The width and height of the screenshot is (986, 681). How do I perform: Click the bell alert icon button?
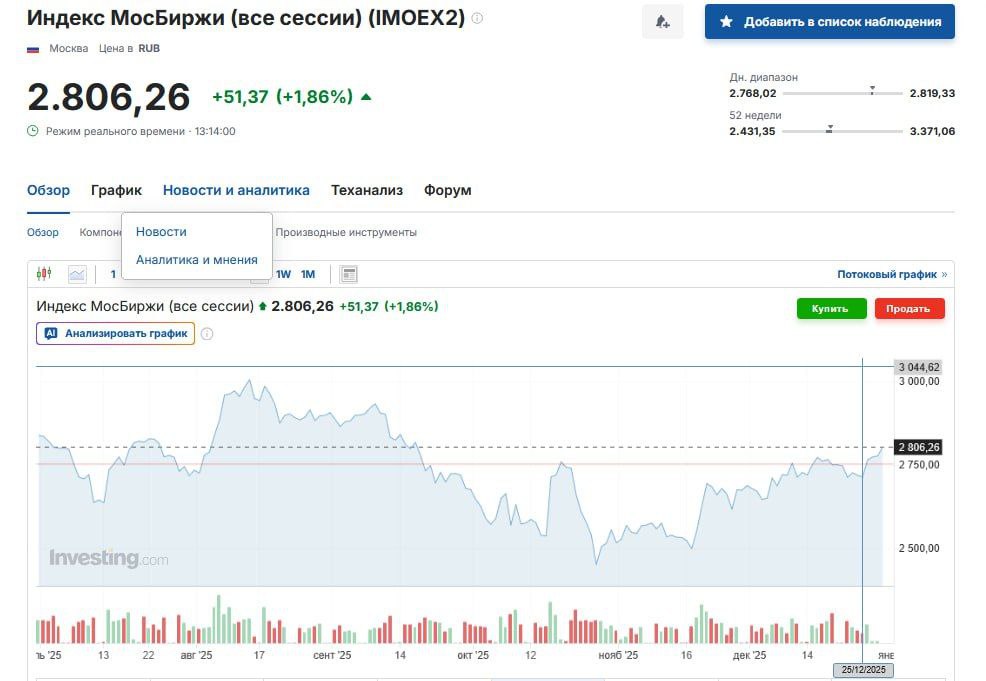[x=662, y=22]
